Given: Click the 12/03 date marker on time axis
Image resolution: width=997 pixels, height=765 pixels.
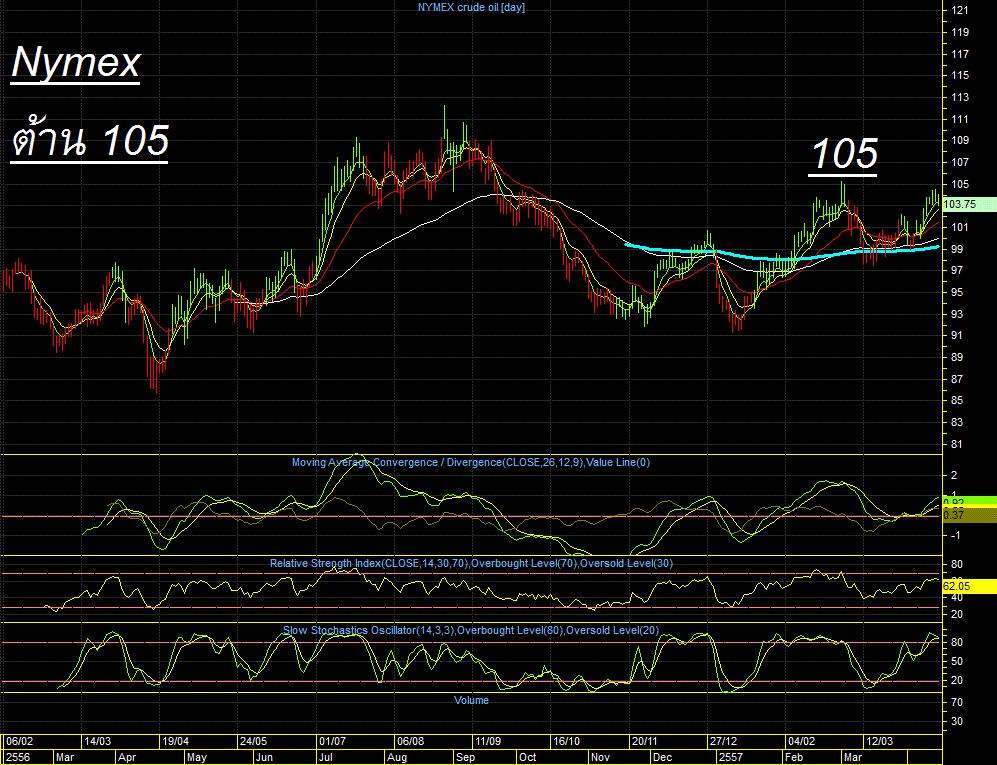Looking at the screenshot, I should pos(879,741).
